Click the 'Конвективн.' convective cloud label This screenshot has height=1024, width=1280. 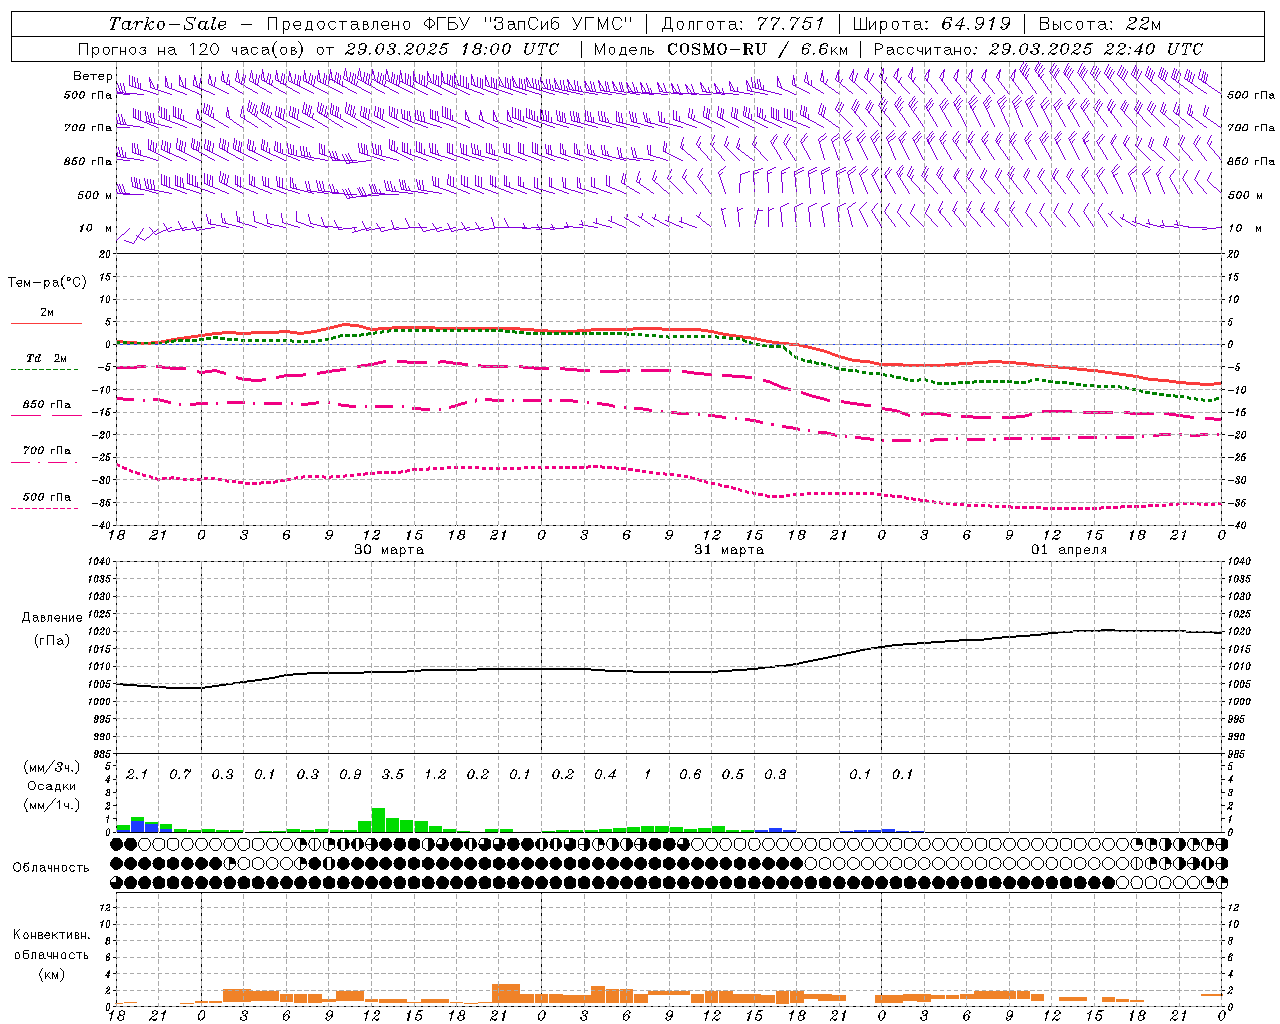pos(51,935)
